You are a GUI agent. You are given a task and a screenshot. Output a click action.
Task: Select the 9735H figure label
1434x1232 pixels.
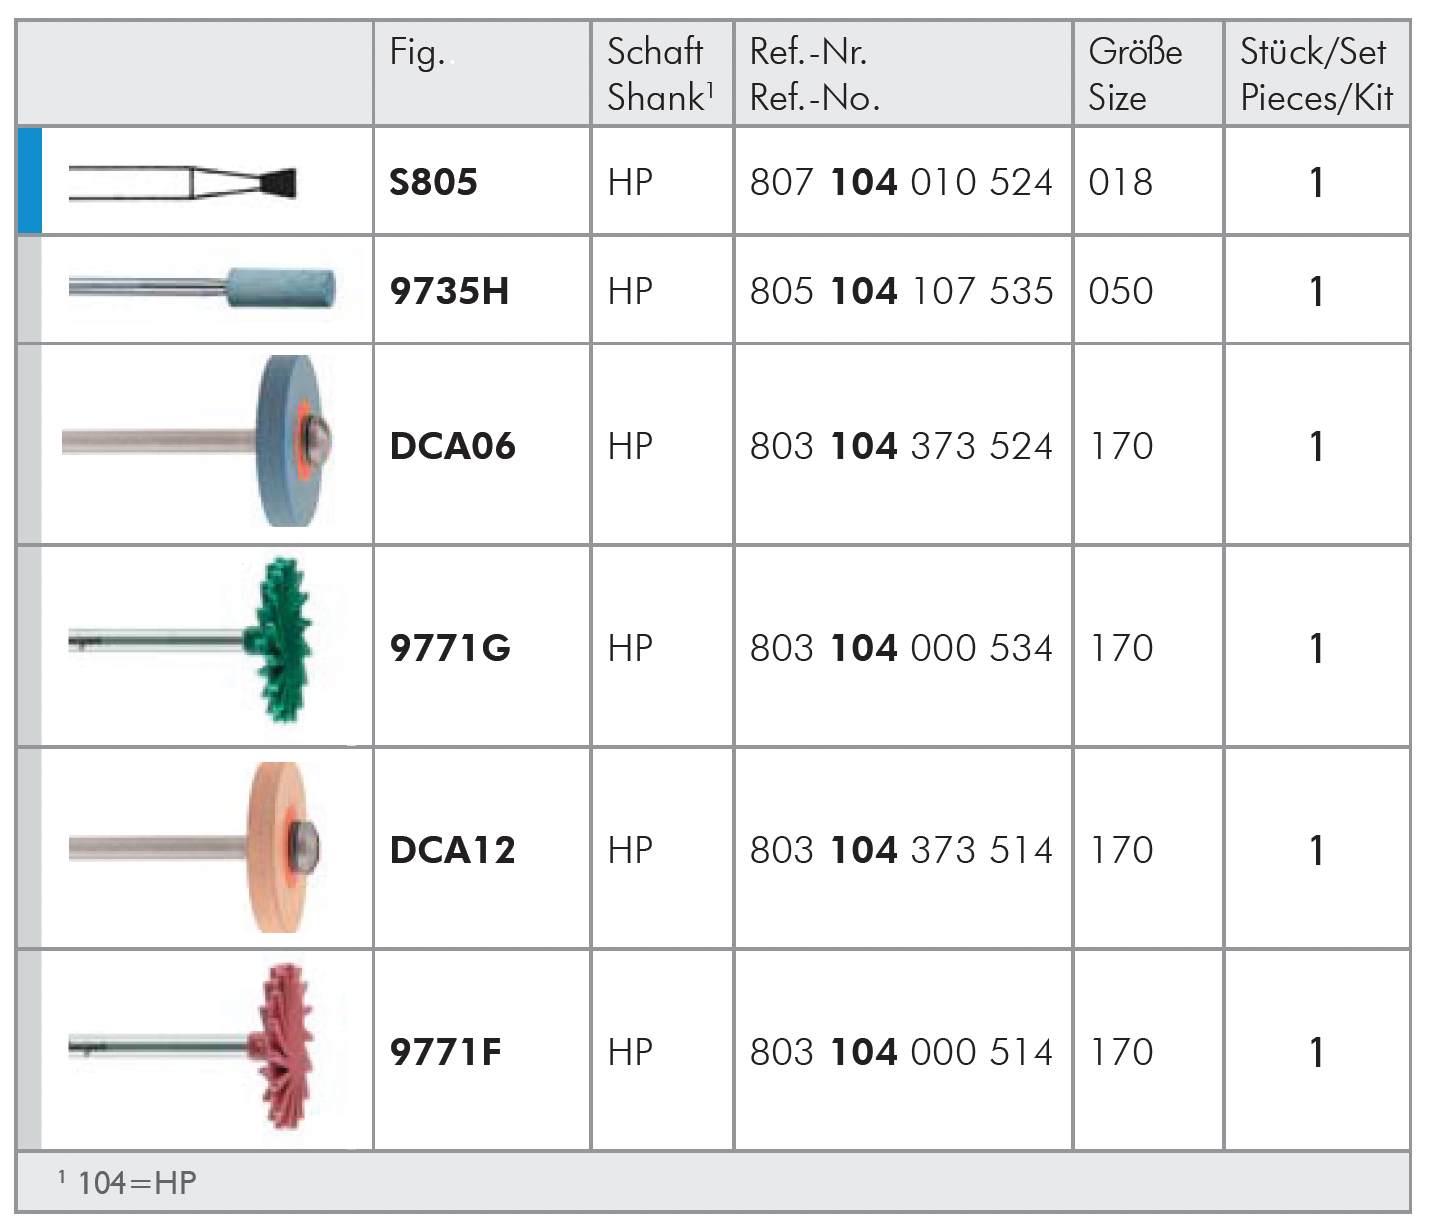(449, 291)
